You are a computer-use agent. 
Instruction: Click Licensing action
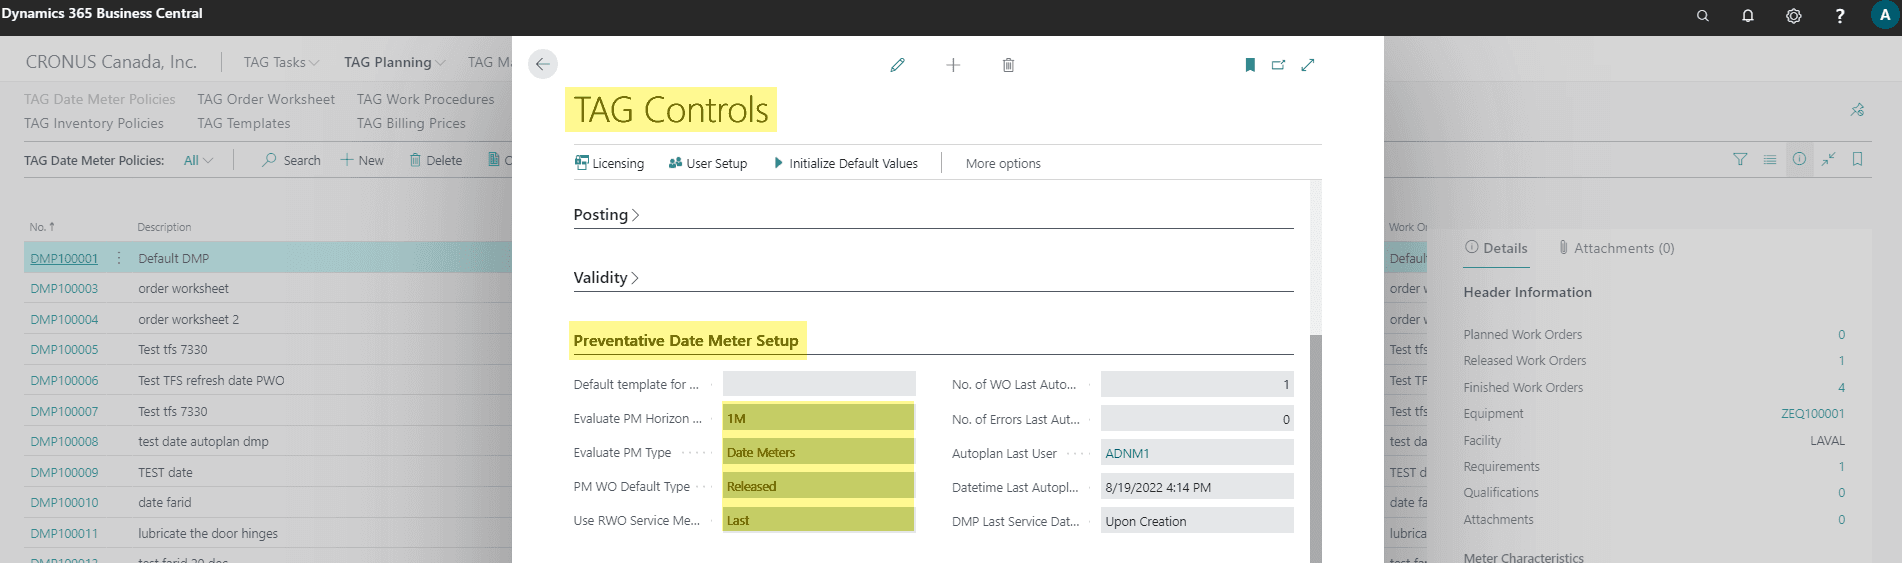coord(610,163)
